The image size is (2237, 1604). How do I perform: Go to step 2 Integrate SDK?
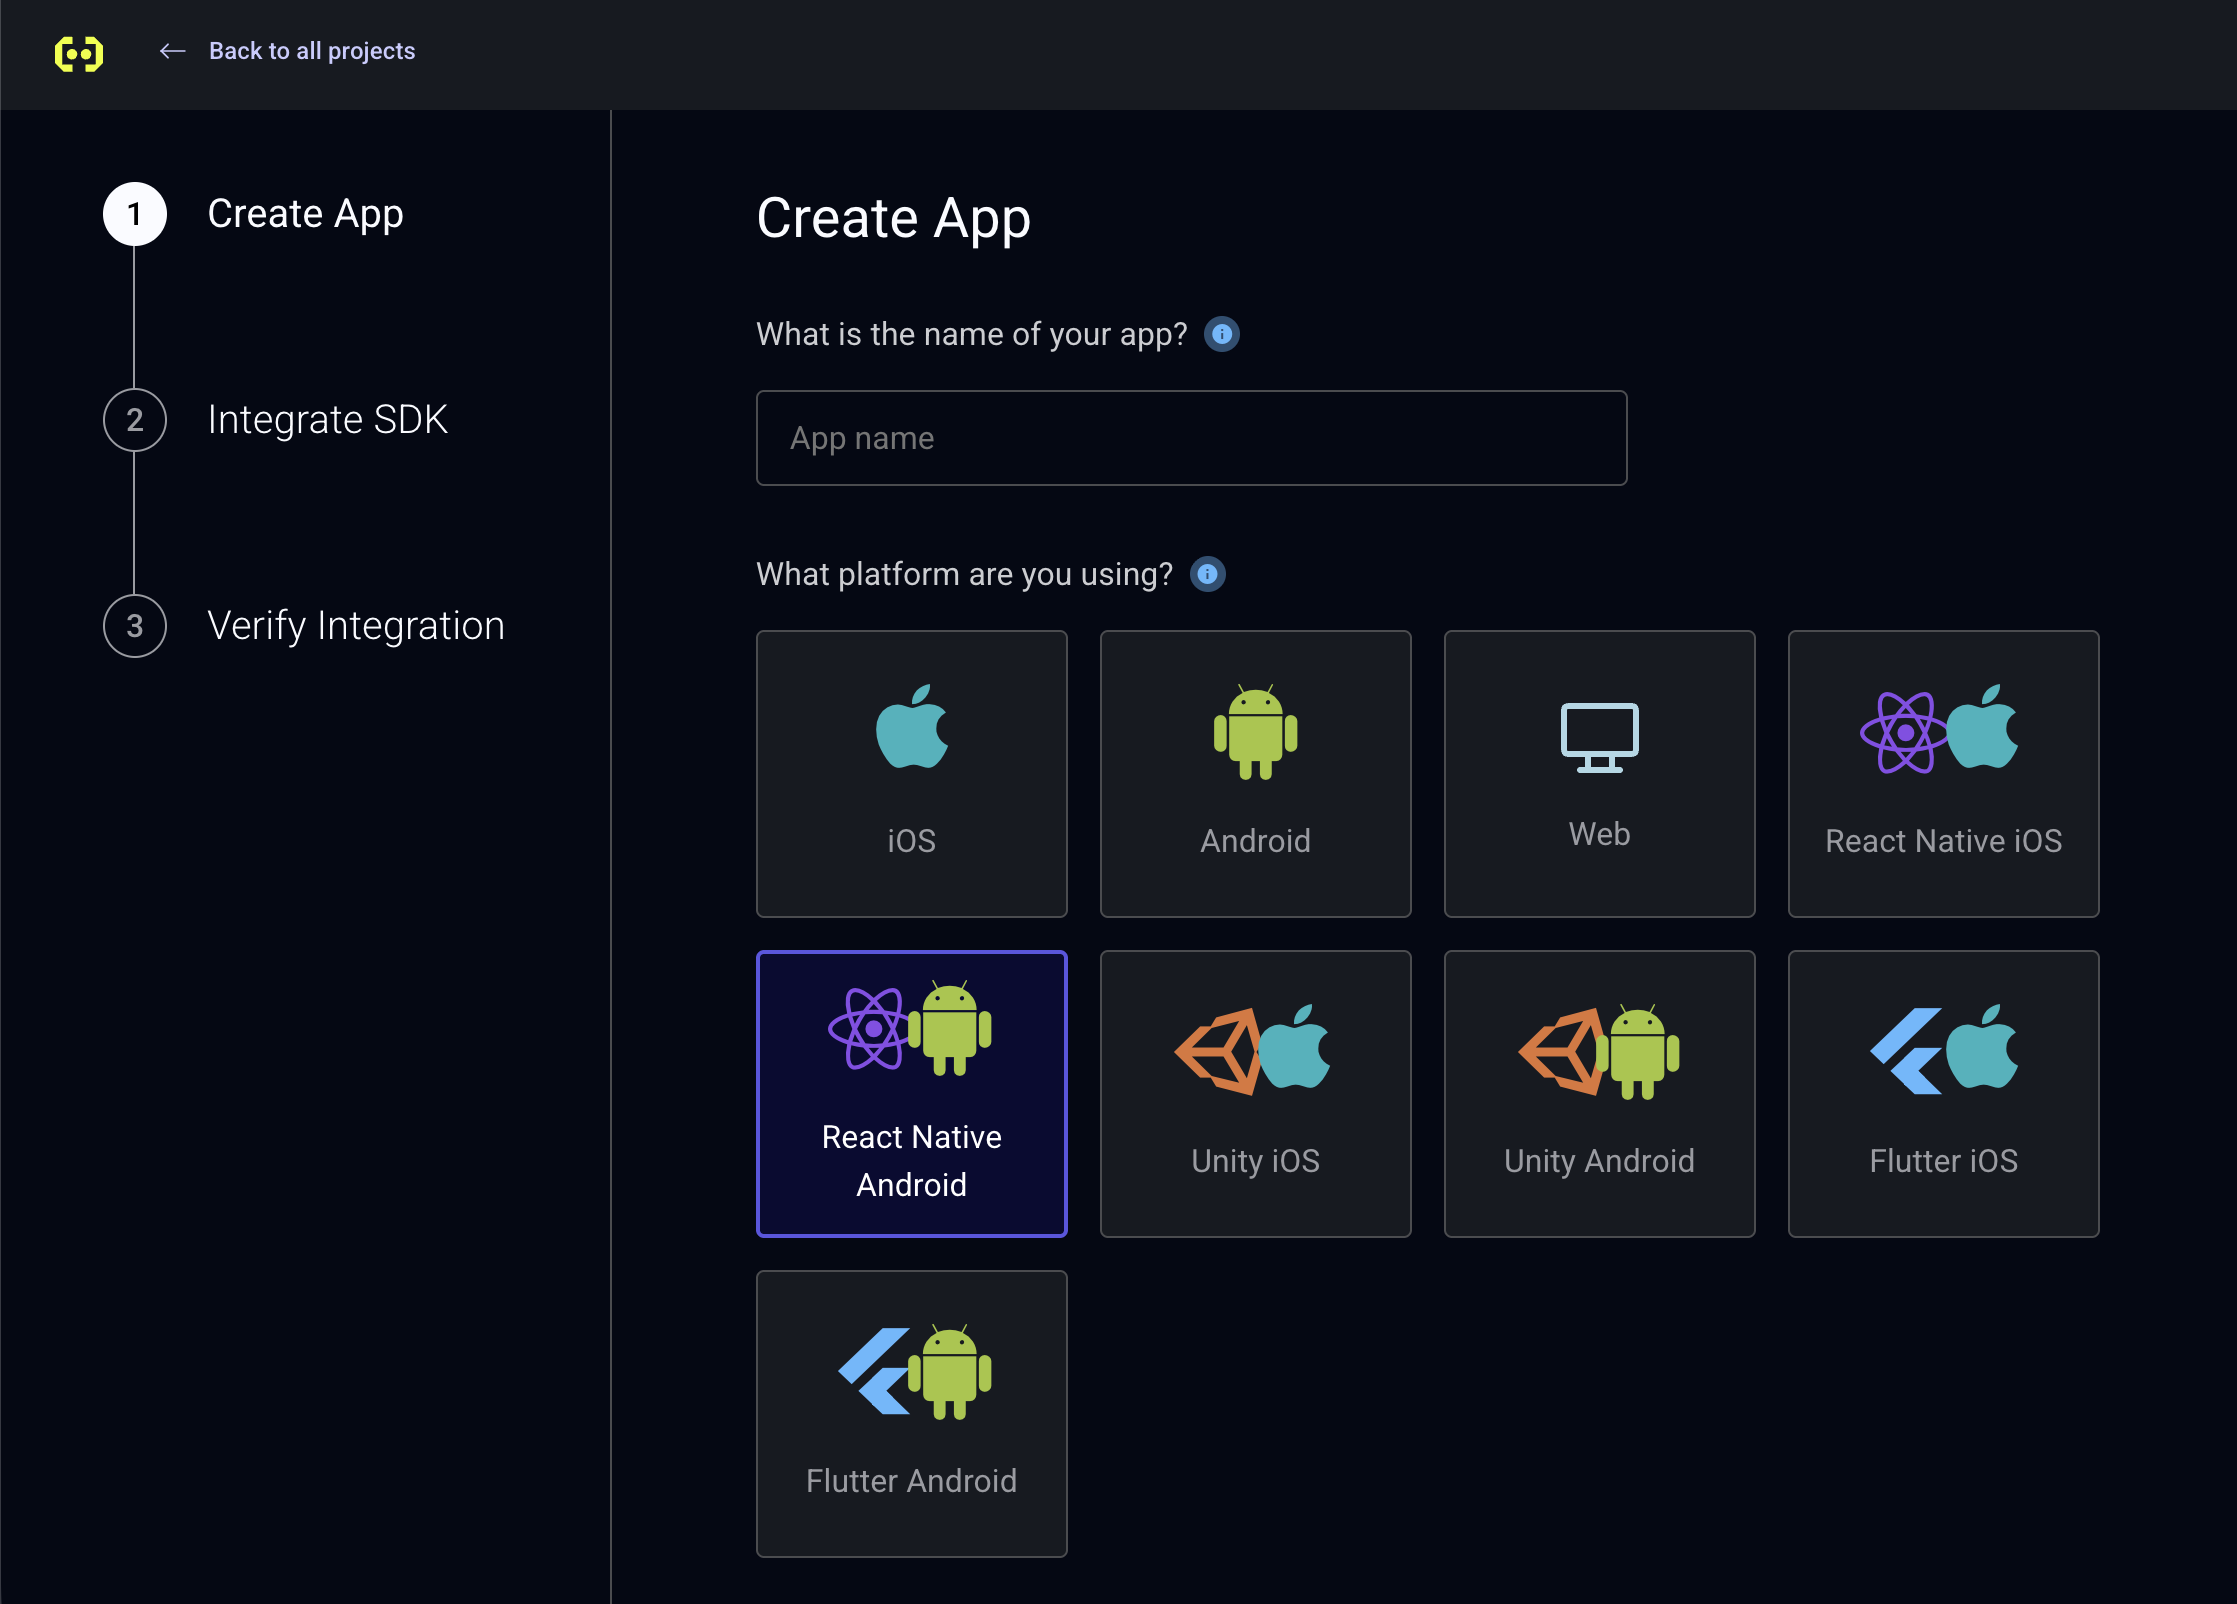327,420
